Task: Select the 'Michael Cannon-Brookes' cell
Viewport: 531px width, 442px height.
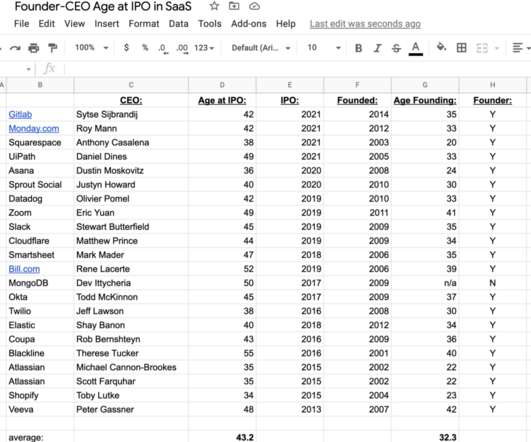Action: pyautogui.click(x=131, y=367)
